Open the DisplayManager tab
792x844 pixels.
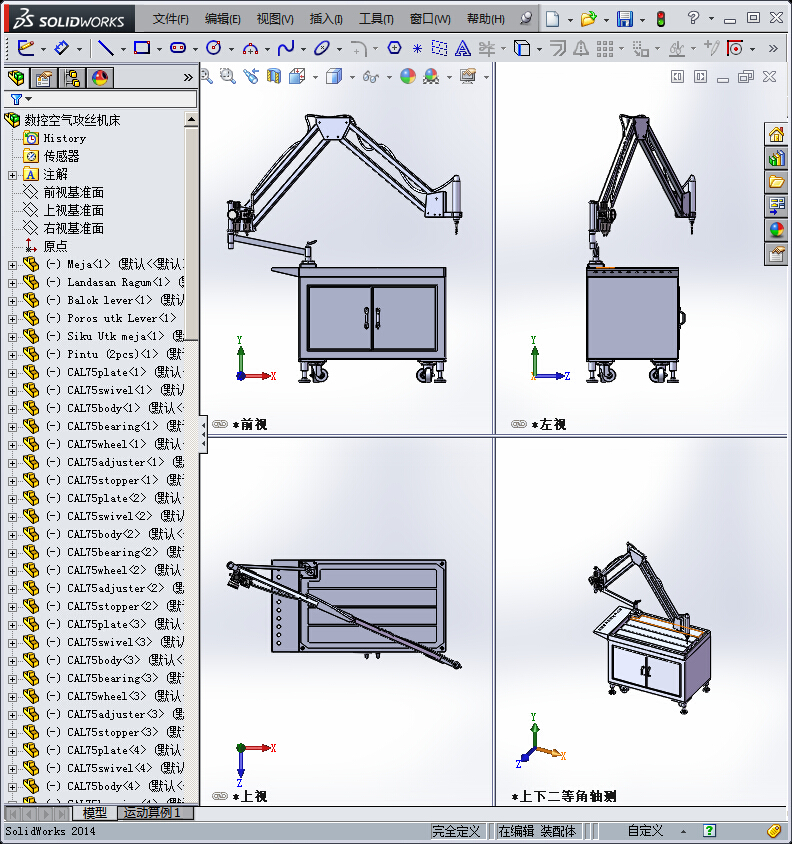pyautogui.click(x=100, y=78)
